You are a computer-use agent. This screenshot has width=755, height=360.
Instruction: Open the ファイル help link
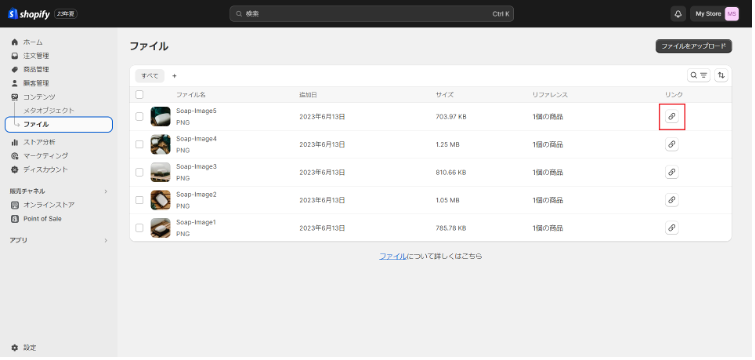tap(392, 257)
